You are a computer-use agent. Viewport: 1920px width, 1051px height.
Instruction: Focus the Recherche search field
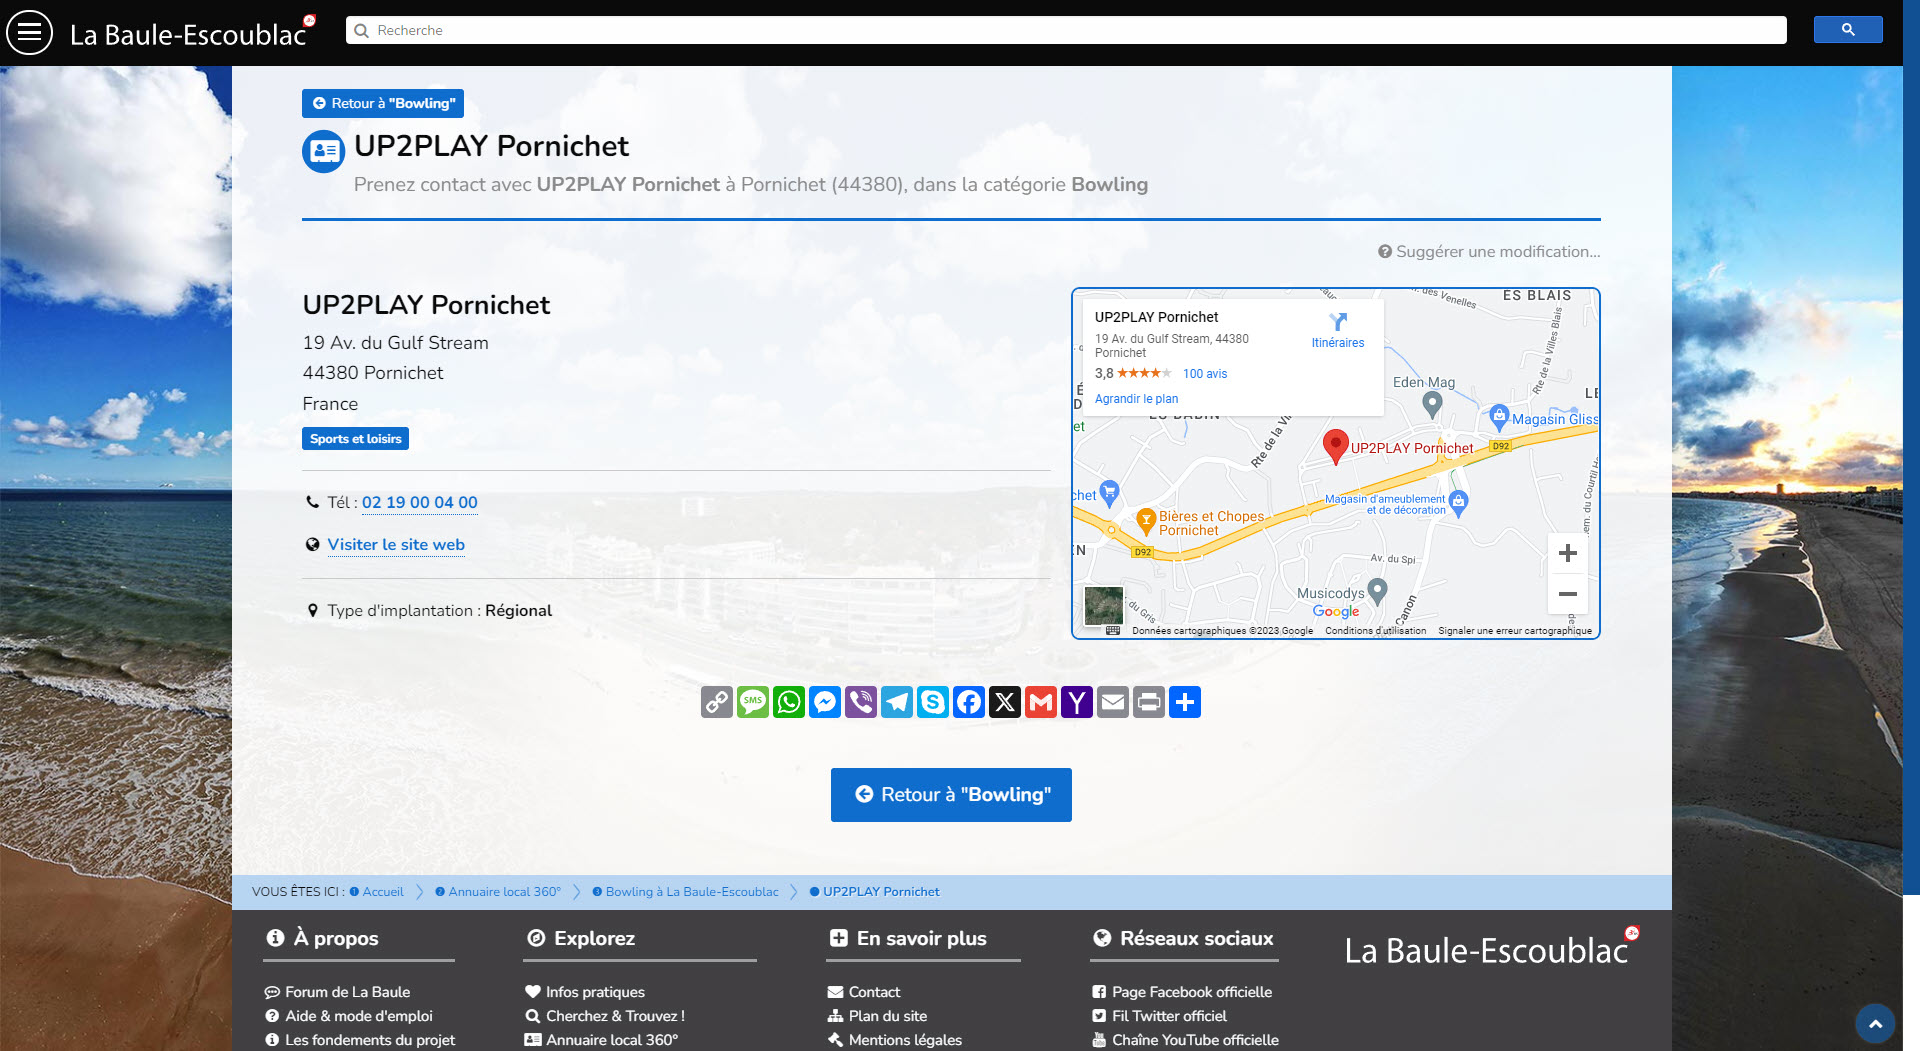[x=1066, y=30]
